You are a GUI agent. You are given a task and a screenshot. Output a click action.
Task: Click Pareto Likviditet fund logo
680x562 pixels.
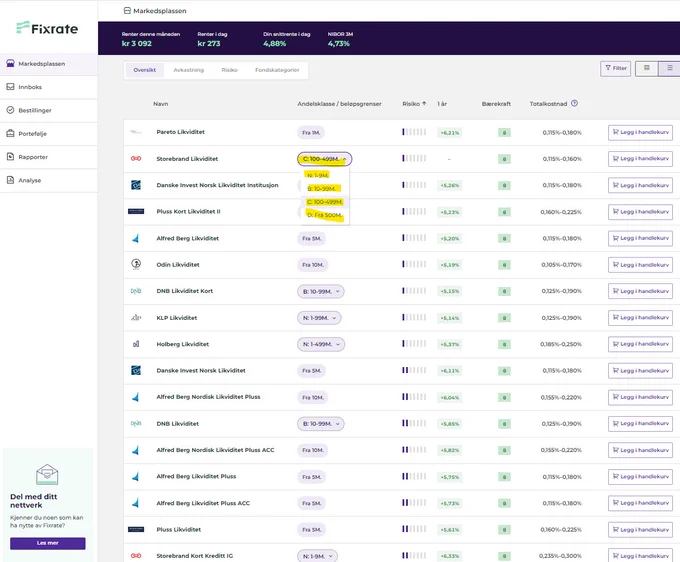click(x=136, y=132)
